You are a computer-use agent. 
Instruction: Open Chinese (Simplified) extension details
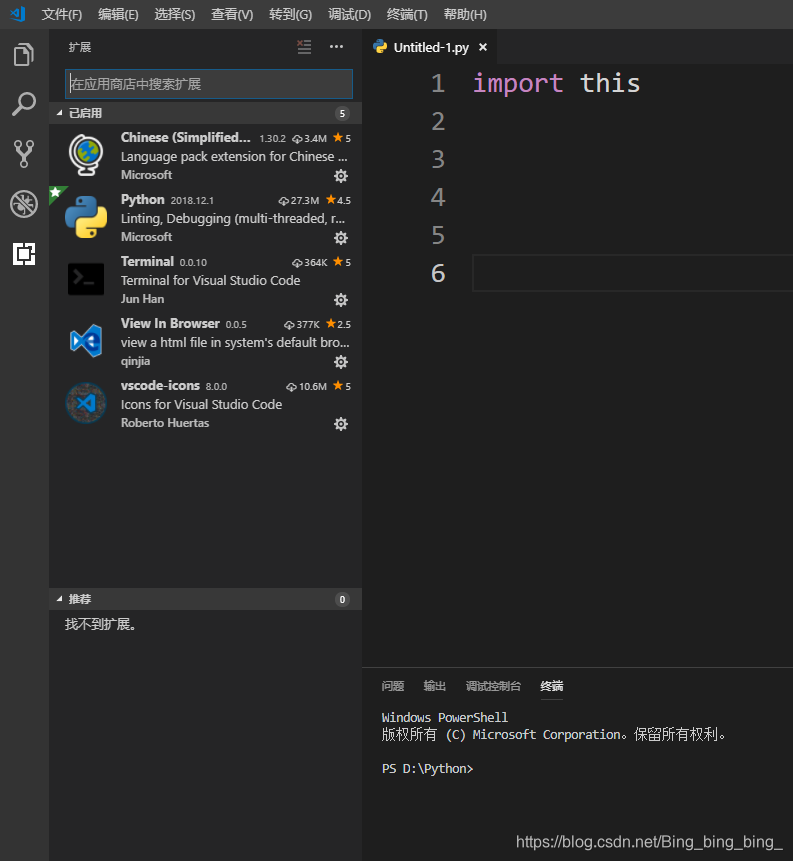(186, 137)
